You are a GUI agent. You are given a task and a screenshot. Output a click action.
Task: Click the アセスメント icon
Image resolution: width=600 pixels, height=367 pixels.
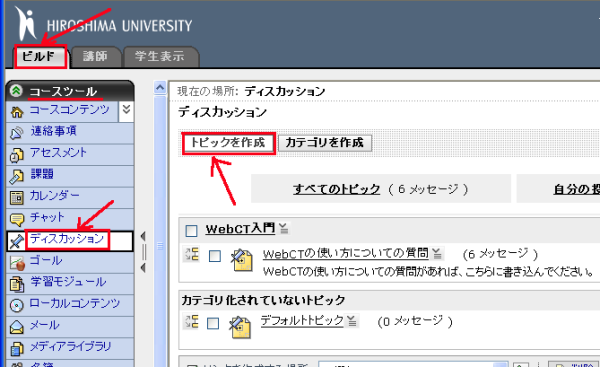click(x=16, y=155)
